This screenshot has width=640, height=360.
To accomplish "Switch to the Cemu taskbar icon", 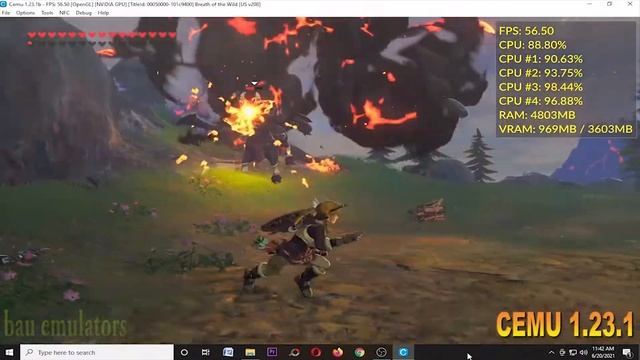I will [x=403, y=352].
